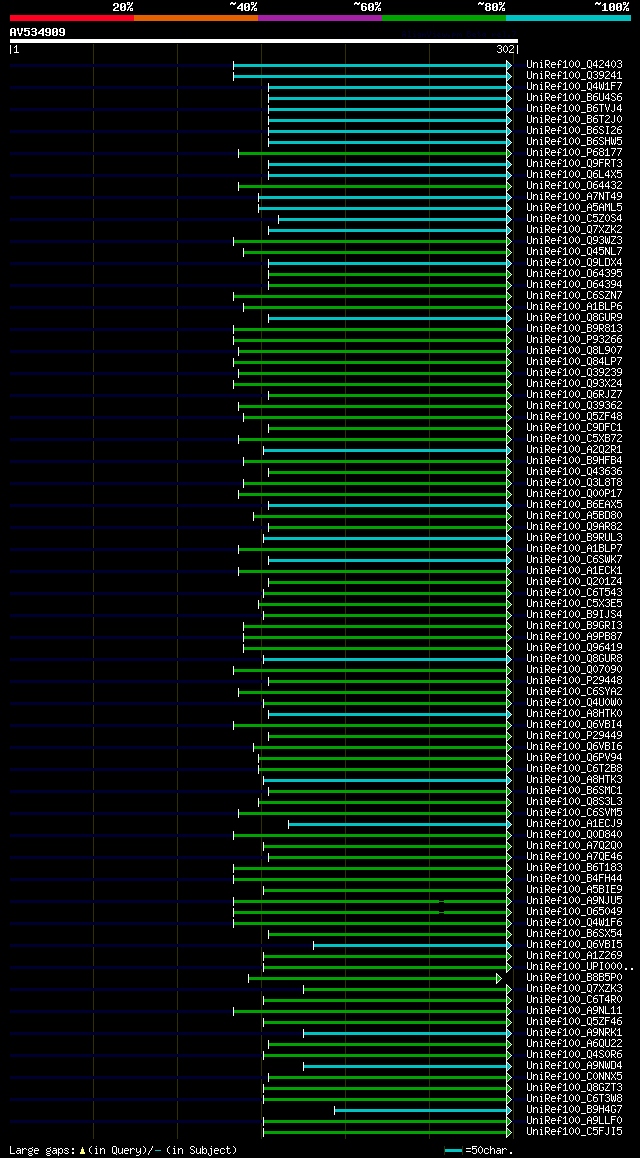The image size is (640, 1158).
Task: Select the UniRef100_Q9LDX4 label
Action: point(574,264)
